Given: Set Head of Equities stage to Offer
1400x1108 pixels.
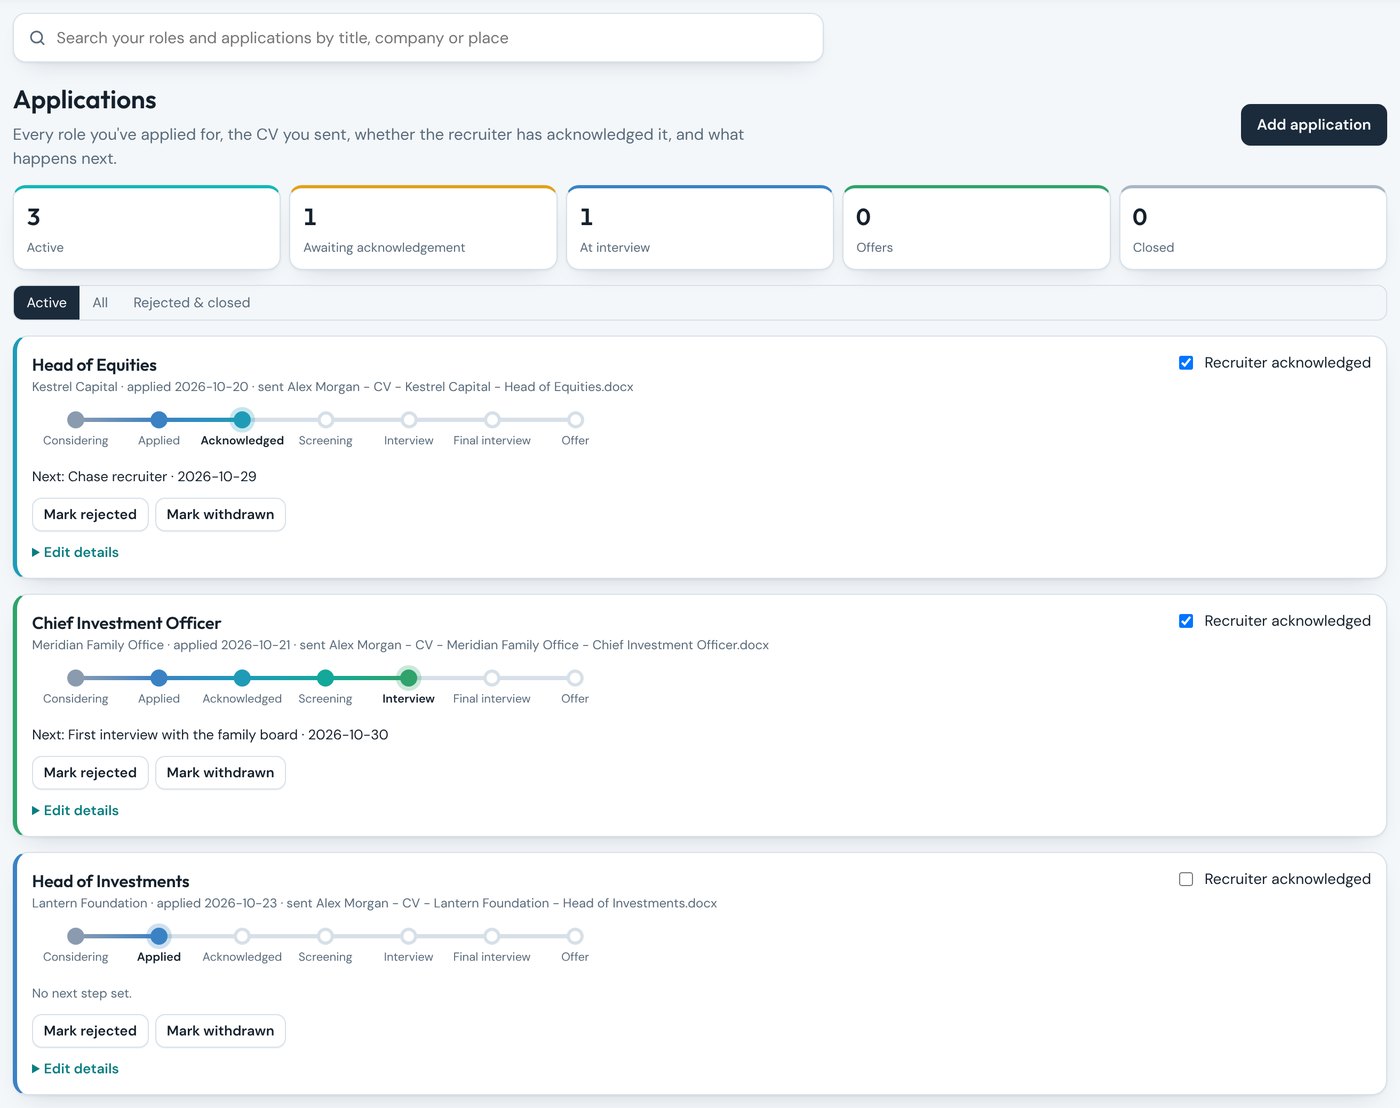Looking at the screenshot, I should (x=575, y=420).
